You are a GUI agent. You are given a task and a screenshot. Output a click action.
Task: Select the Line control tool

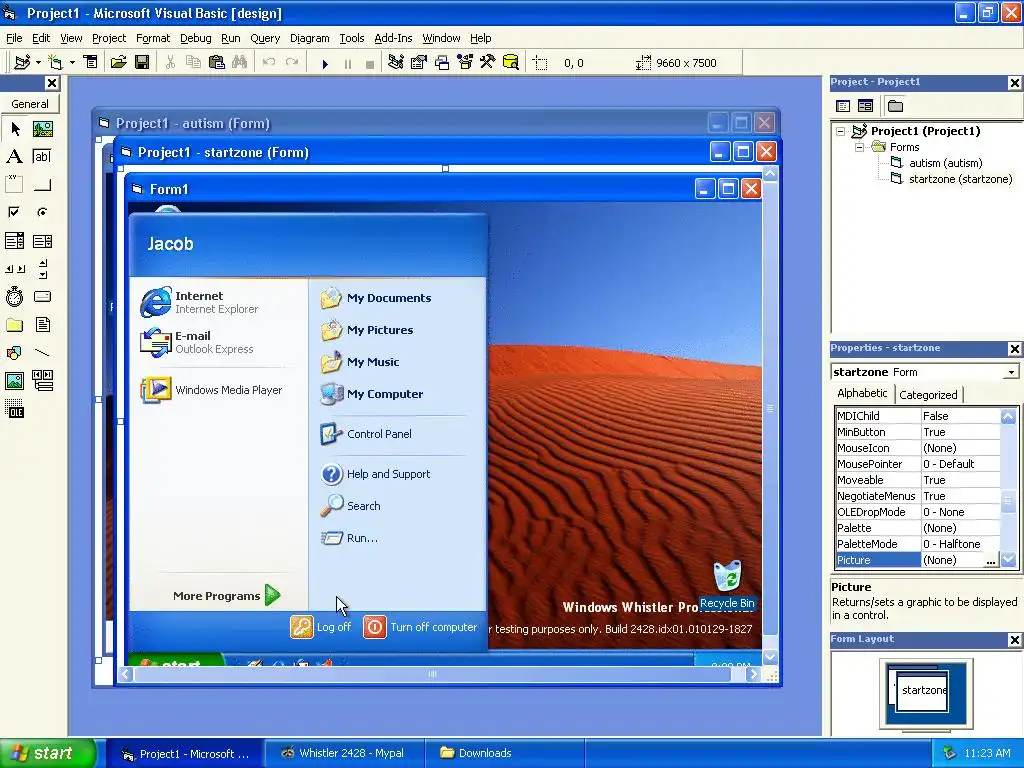42,353
